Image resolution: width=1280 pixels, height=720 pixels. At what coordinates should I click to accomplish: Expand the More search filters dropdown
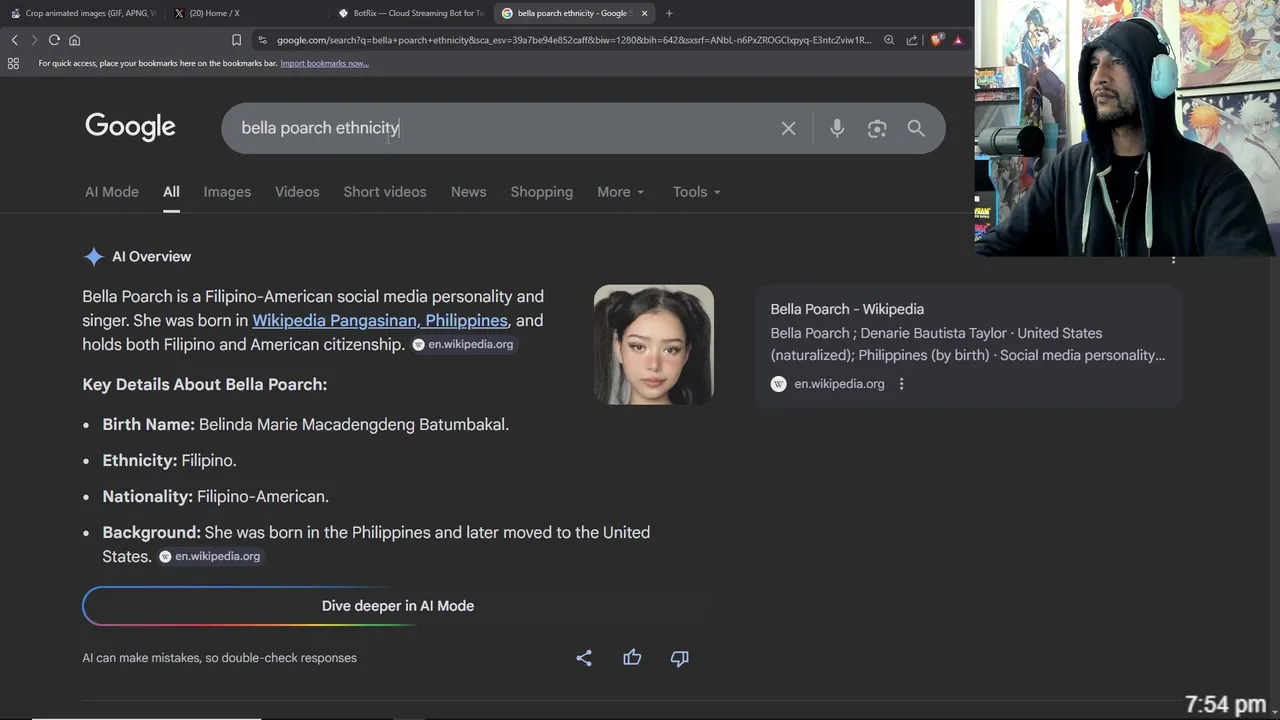click(620, 192)
